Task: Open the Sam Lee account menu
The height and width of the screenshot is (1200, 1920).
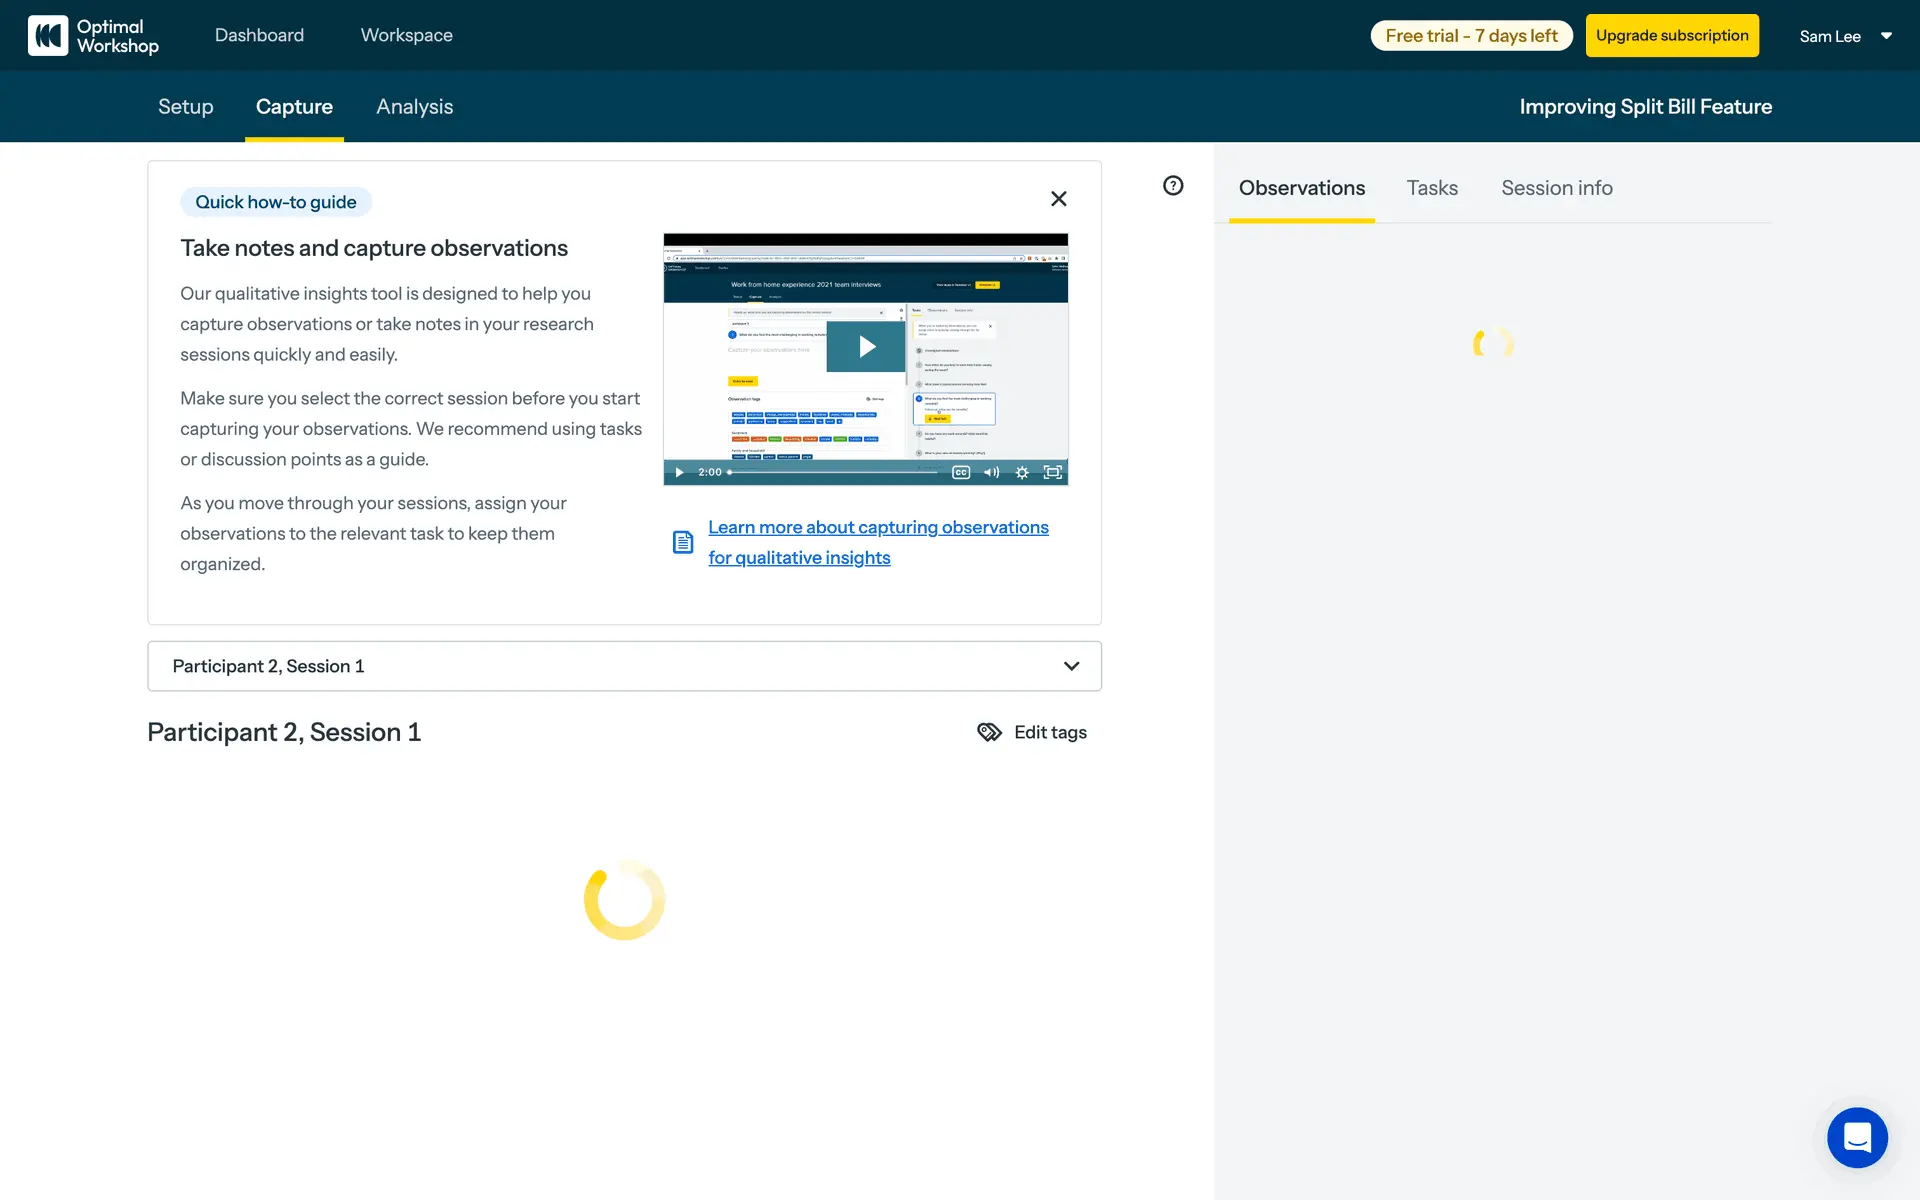Action: click(1845, 36)
